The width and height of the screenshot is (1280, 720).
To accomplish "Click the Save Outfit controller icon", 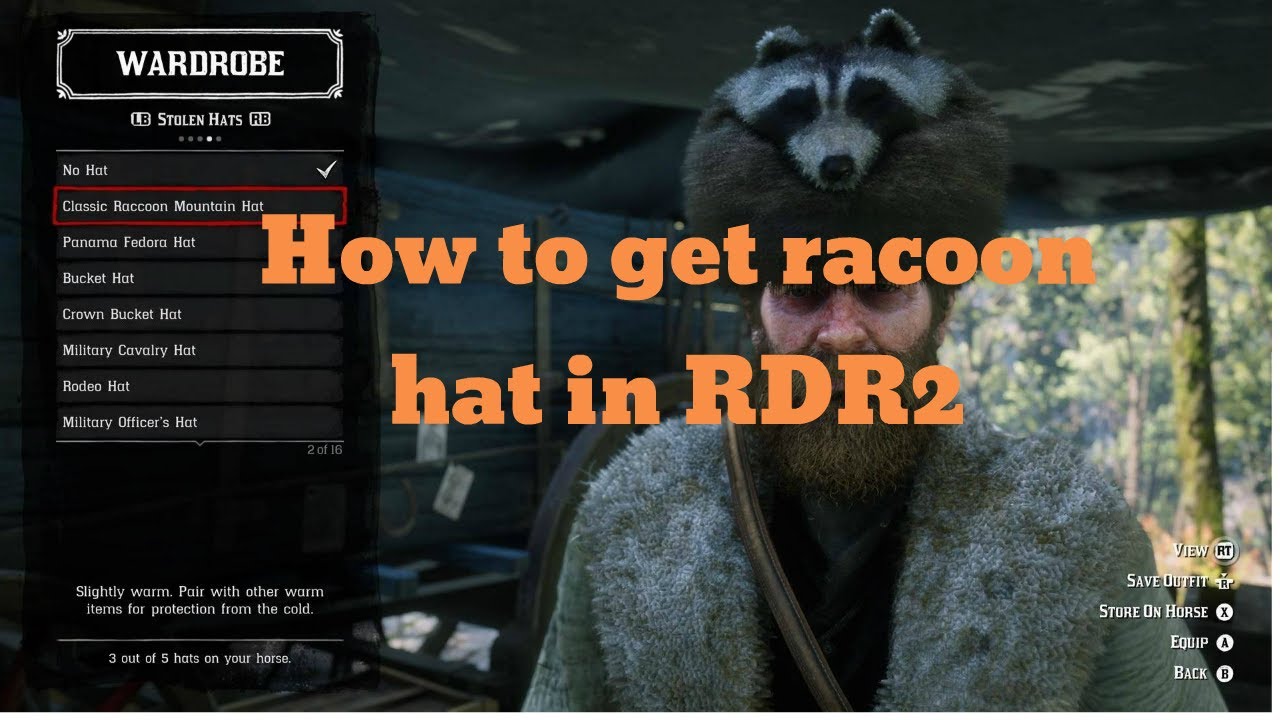I will [1225, 581].
